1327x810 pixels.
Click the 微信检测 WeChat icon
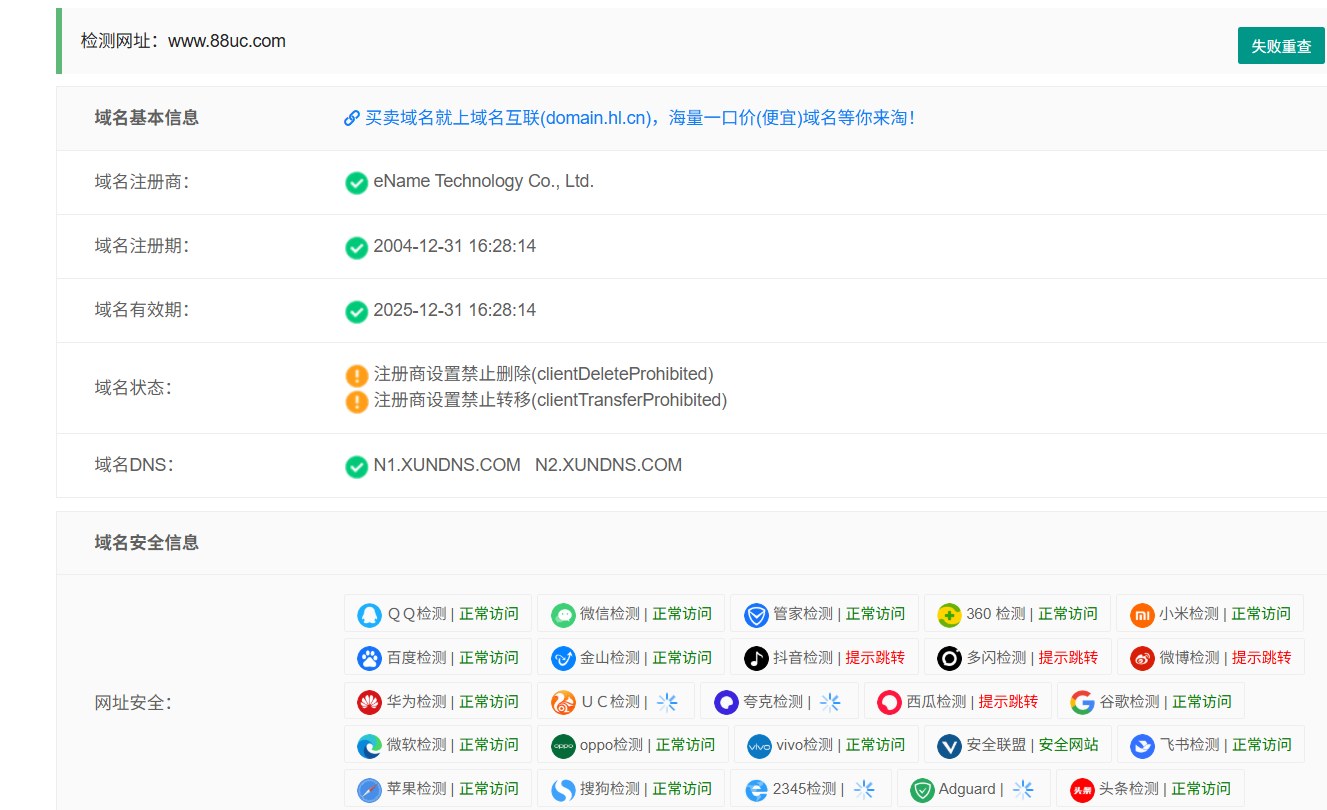click(562, 614)
